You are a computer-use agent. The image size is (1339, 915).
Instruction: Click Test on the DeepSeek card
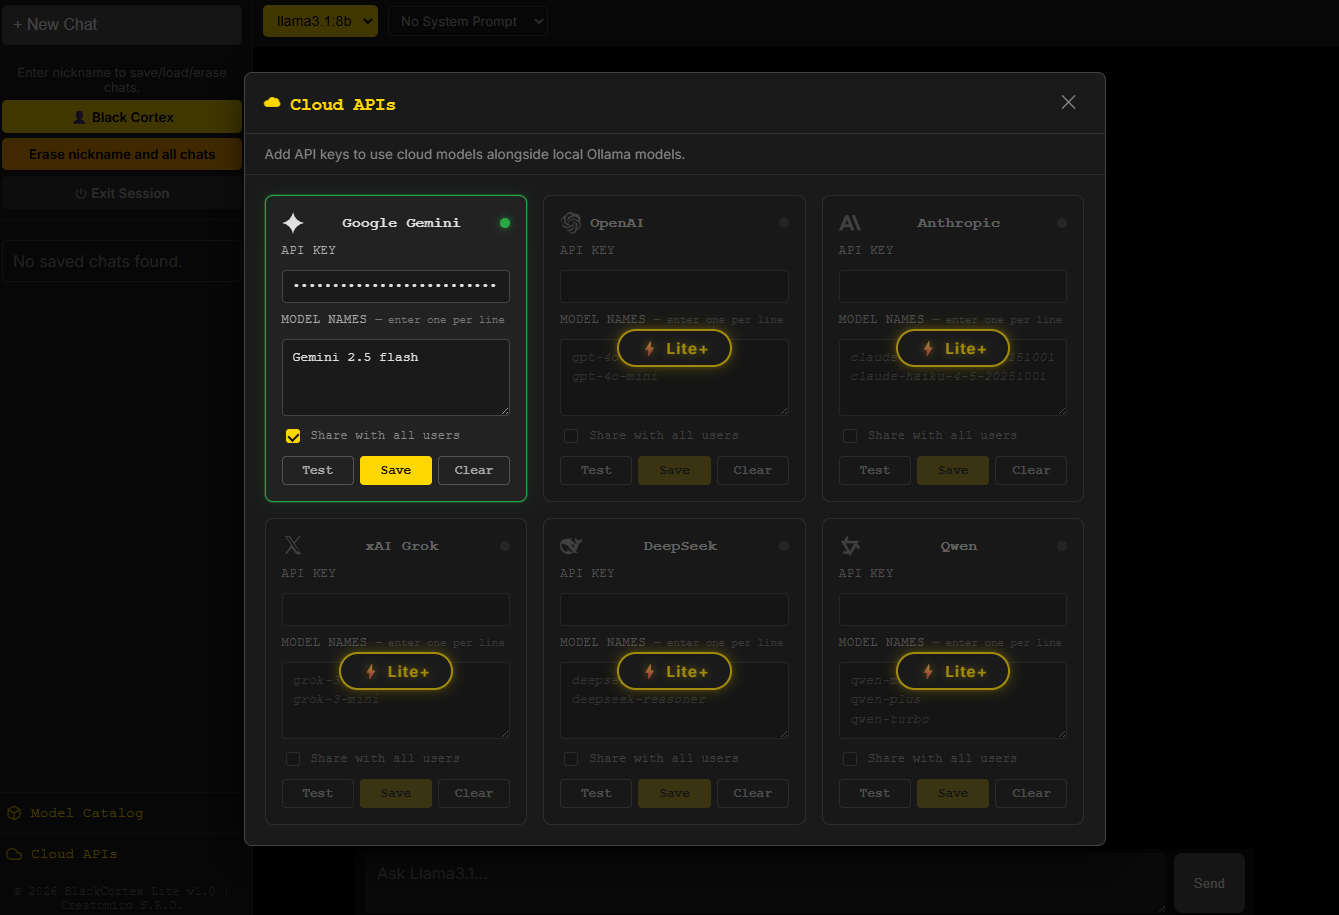click(596, 793)
